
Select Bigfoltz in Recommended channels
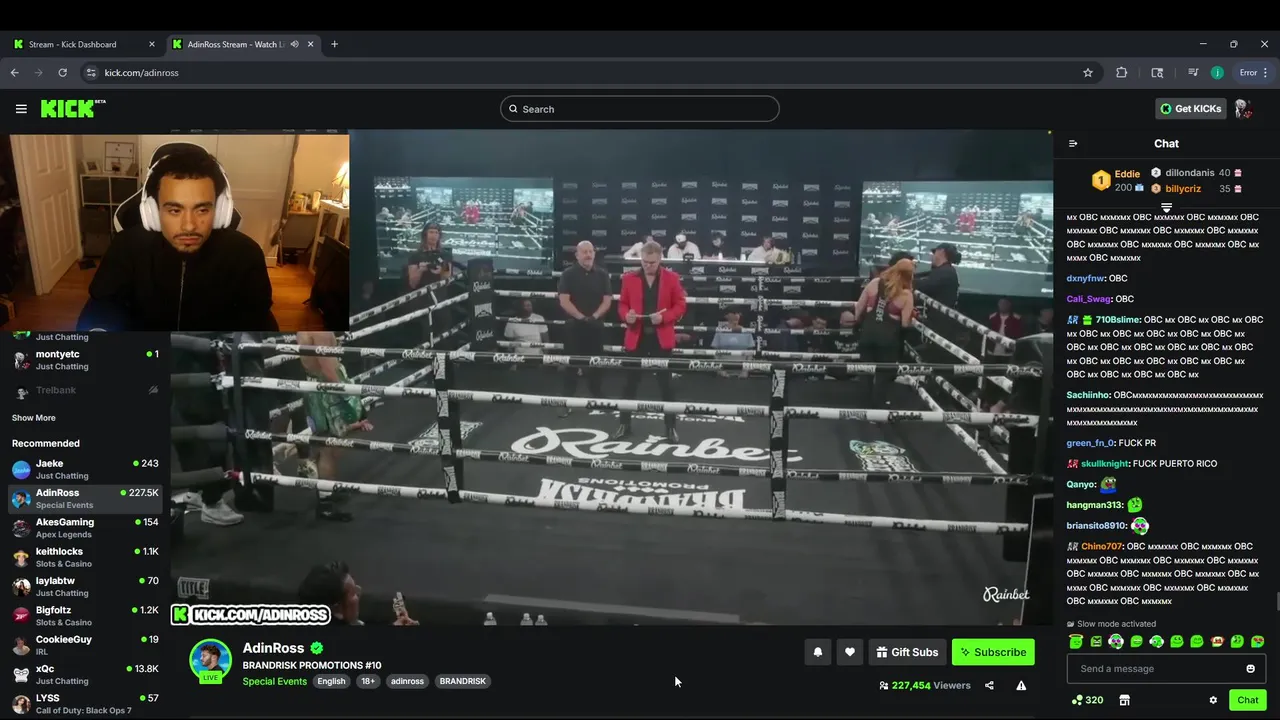coord(85,616)
